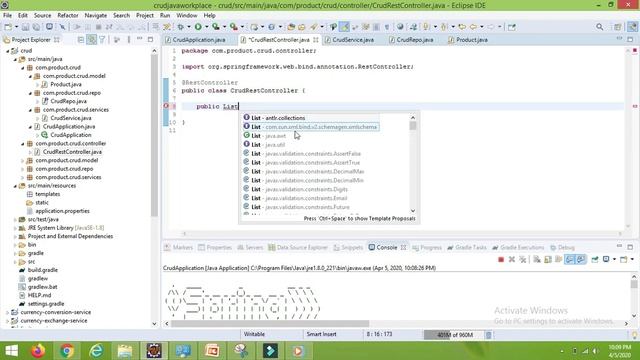Close the CrudRestController.java tab
The image size is (640, 360).
tap(316, 40)
